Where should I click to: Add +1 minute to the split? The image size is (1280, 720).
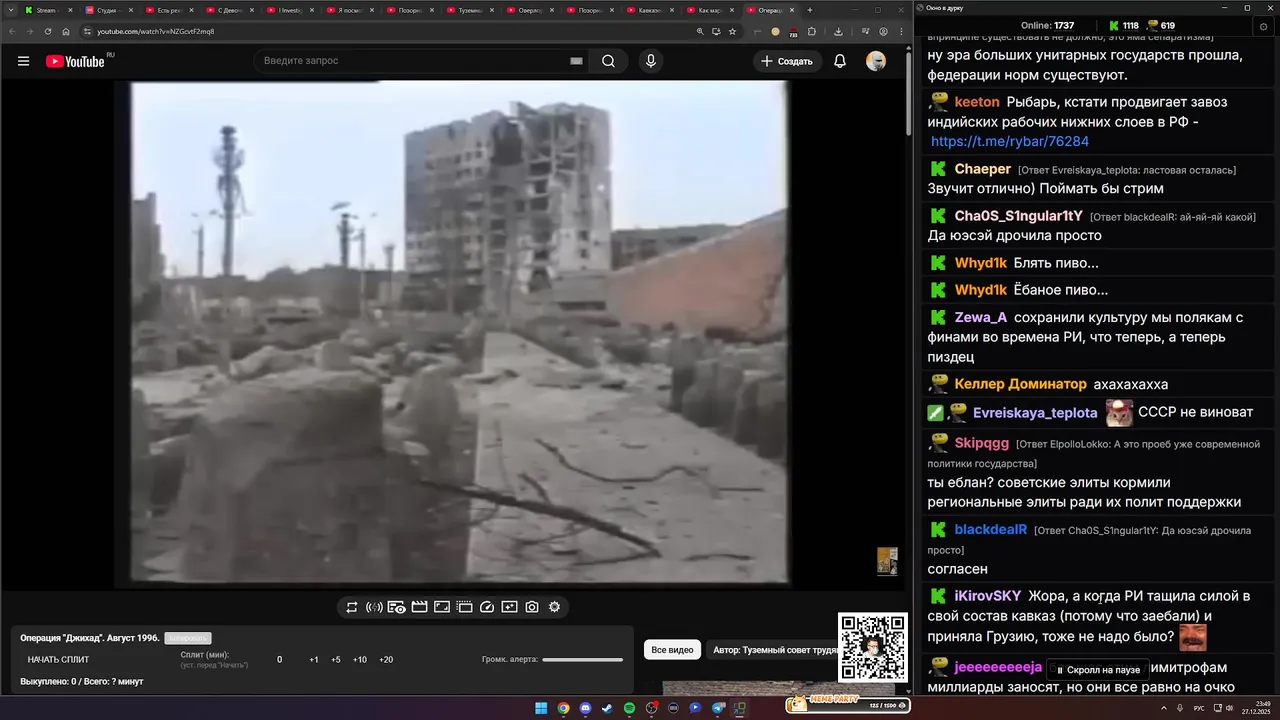314,660
